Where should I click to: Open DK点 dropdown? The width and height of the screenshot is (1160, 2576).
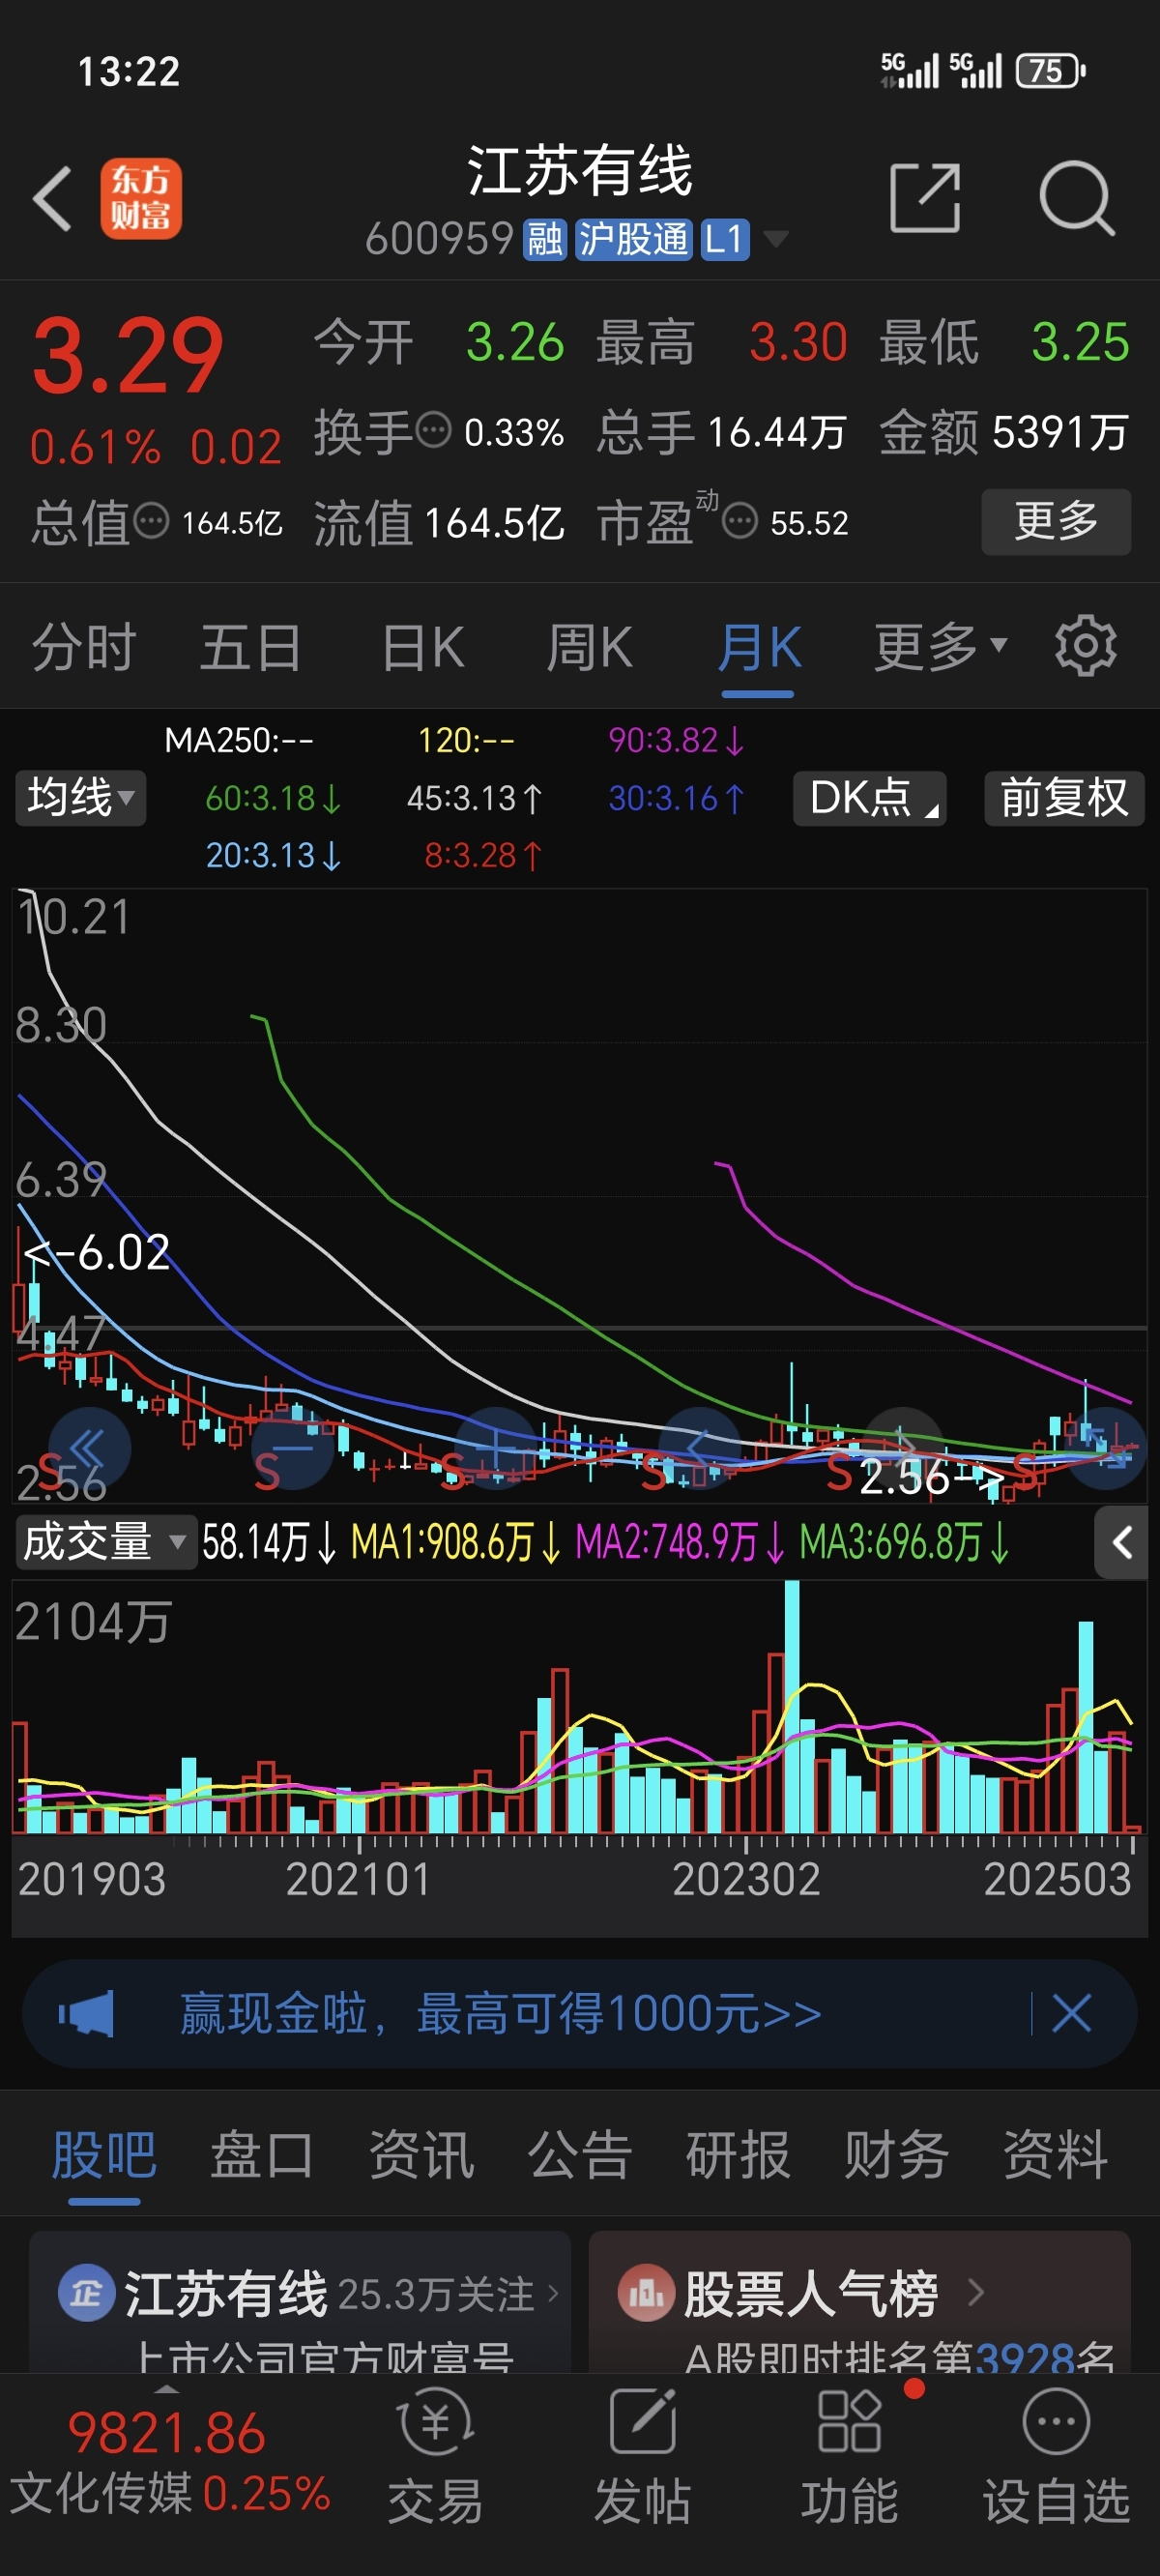tap(869, 797)
